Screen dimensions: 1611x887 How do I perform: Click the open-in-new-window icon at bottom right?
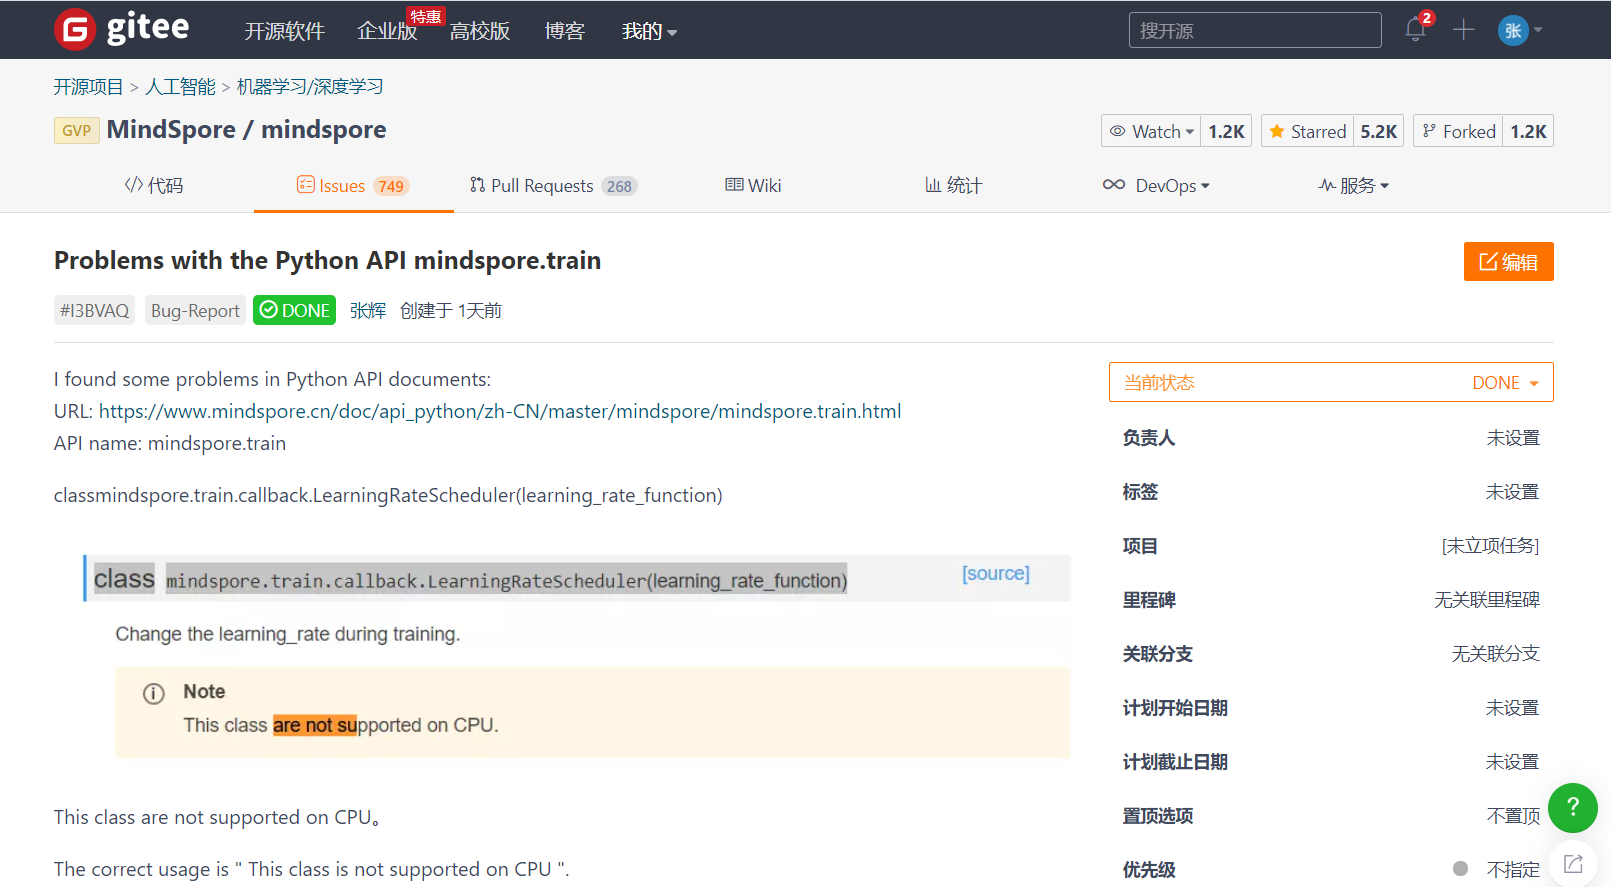(1572, 864)
